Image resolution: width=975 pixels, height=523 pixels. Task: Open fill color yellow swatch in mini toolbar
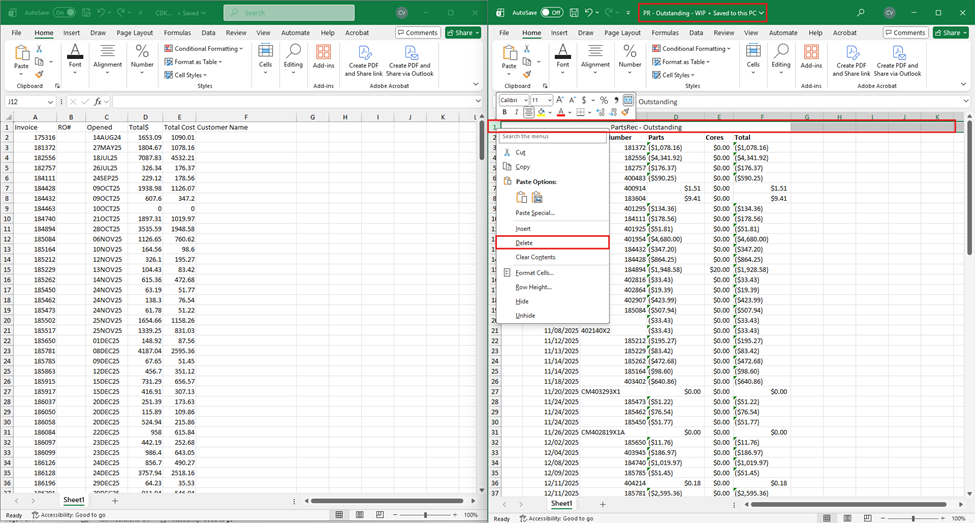click(541, 113)
